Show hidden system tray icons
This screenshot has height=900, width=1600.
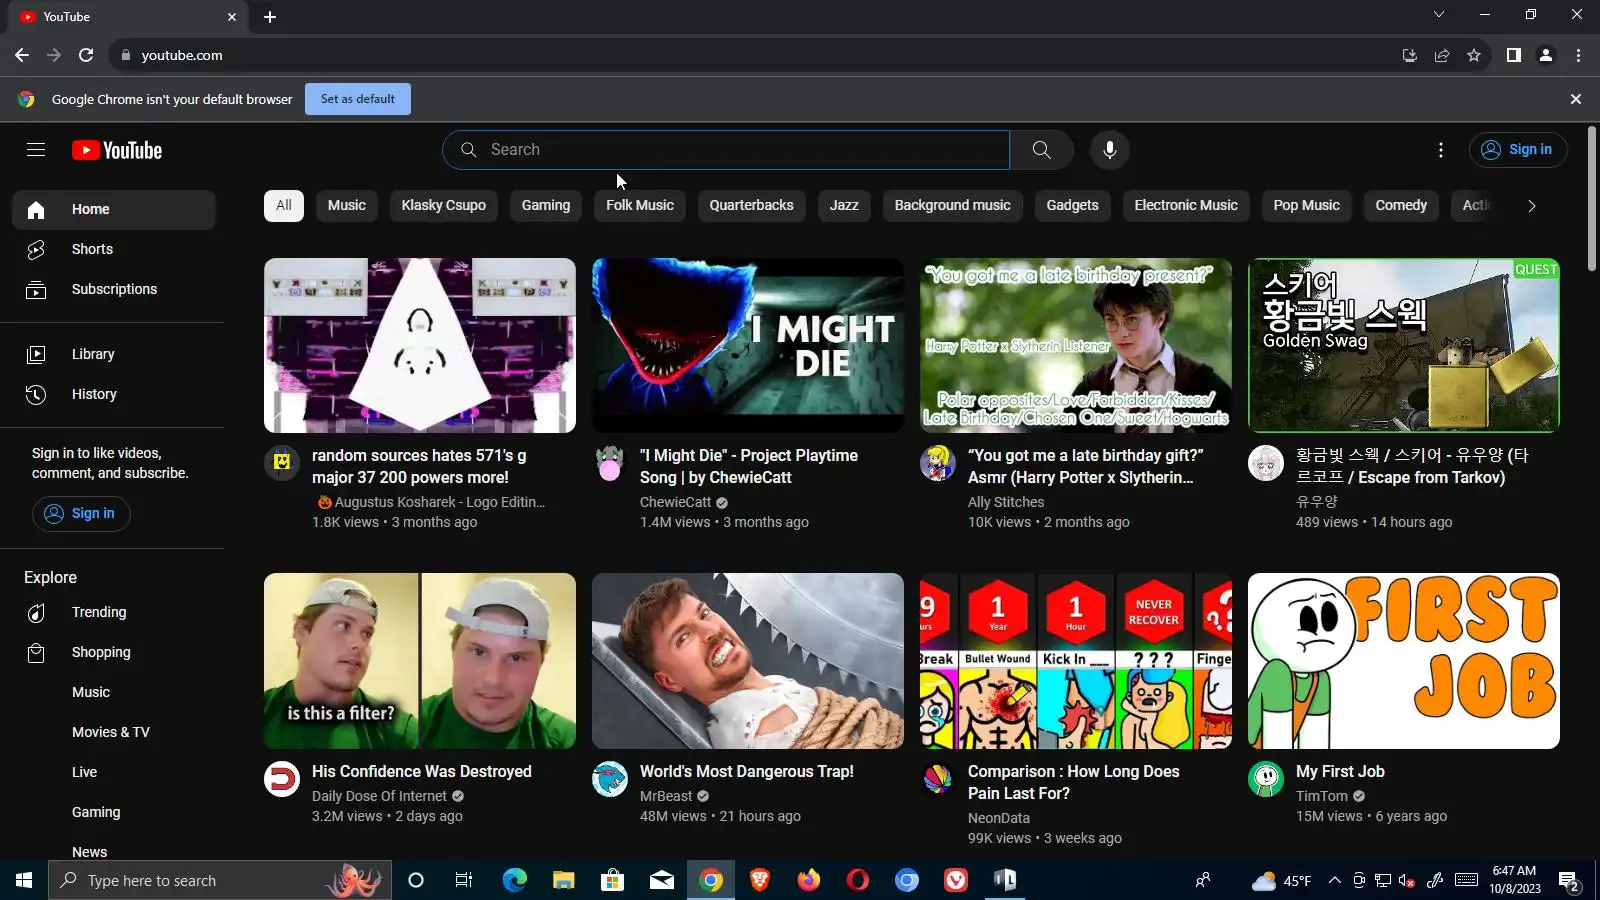pyautogui.click(x=1335, y=881)
